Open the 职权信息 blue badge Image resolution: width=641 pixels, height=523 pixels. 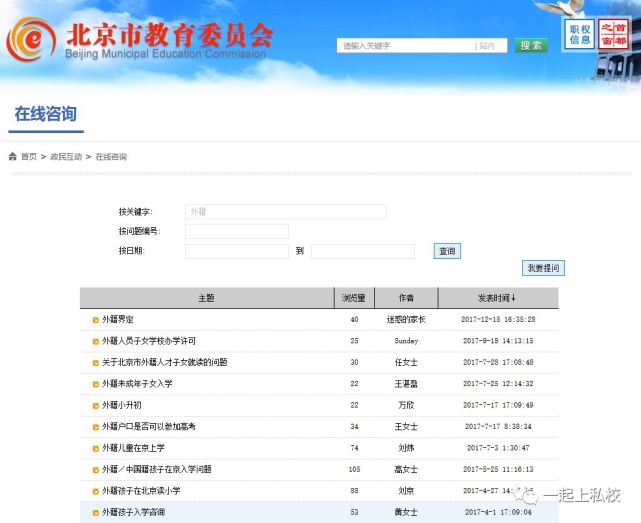point(579,35)
